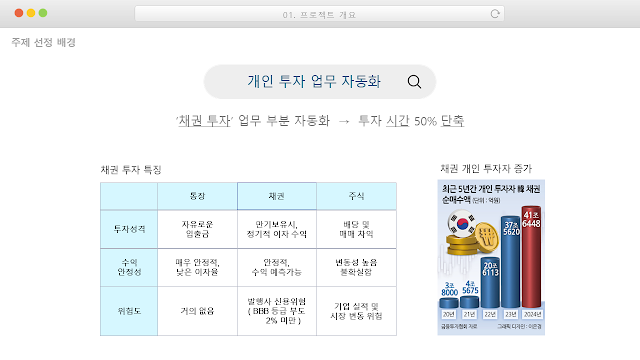Click the table title 채권 투자 특징
Image resolution: width=640 pixels, height=360 pixels.
pyautogui.click(x=131, y=170)
